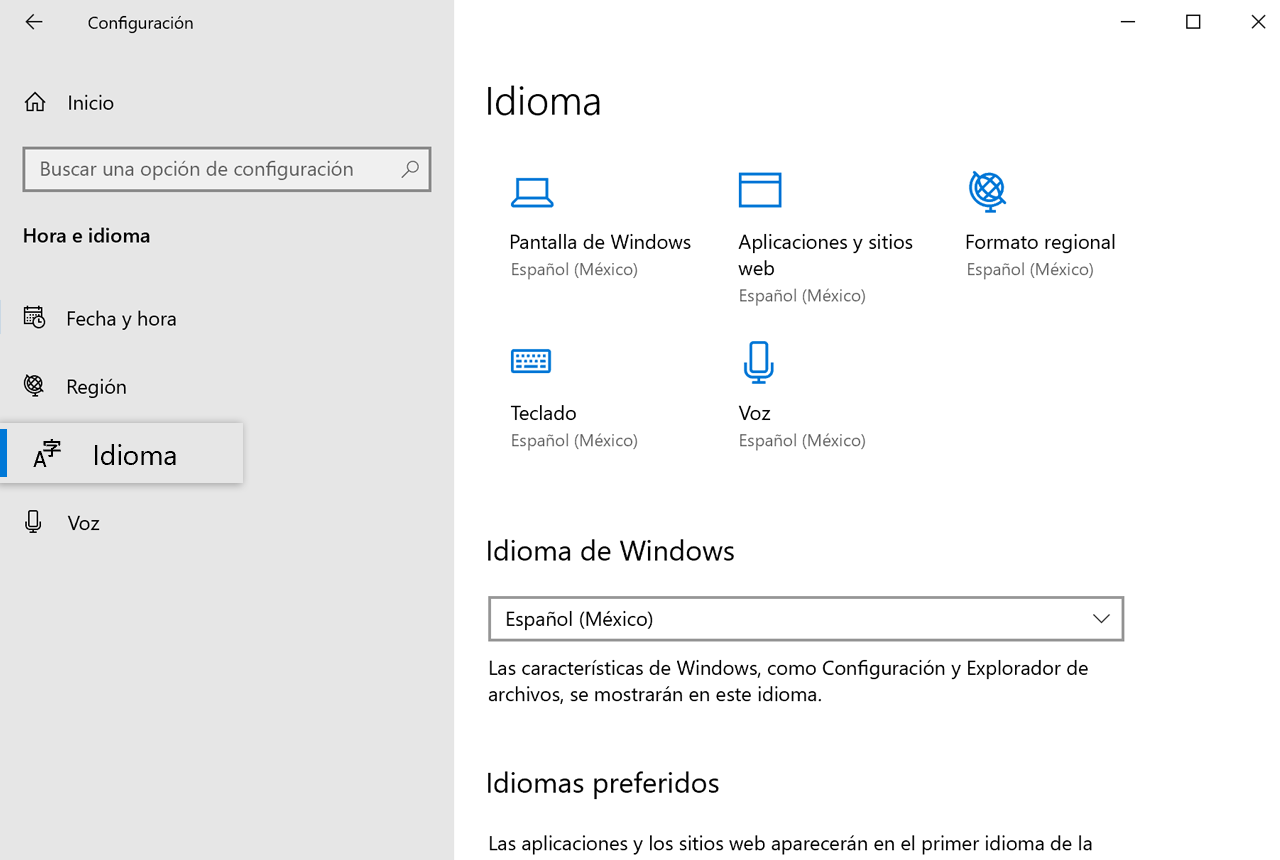The image size is (1280, 860).
Task: Select Idioma in the sidebar
Action: (x=121, y=454)
